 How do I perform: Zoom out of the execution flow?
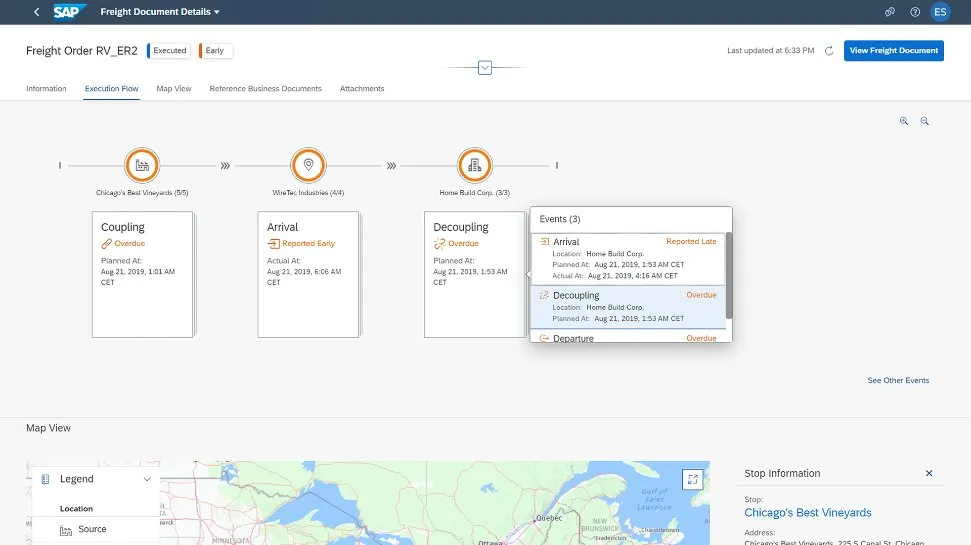pyautogui.click(x=925, y=121)
